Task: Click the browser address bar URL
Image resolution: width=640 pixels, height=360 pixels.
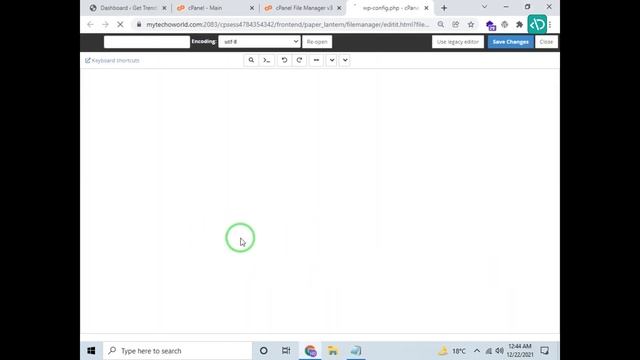Action: (x=288, y=24)
